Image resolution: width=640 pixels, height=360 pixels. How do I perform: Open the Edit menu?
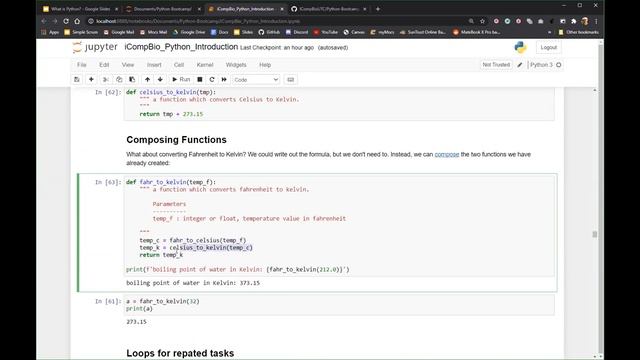coord(104,65)
